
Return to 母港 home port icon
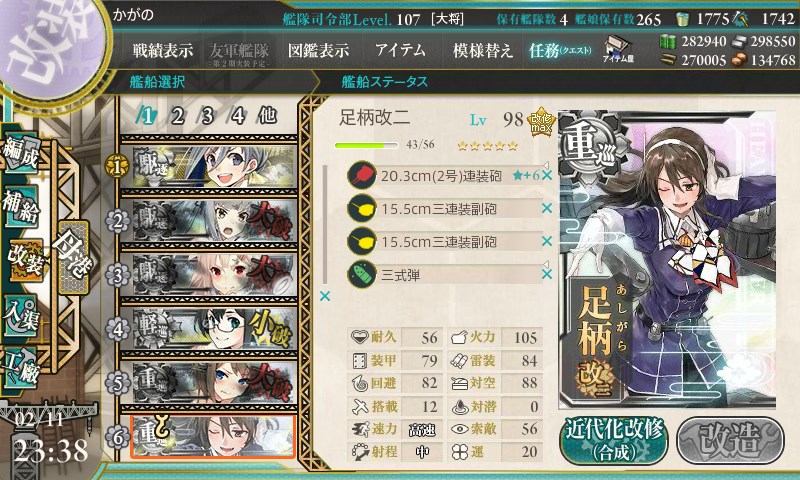click(x=73, y=257)
